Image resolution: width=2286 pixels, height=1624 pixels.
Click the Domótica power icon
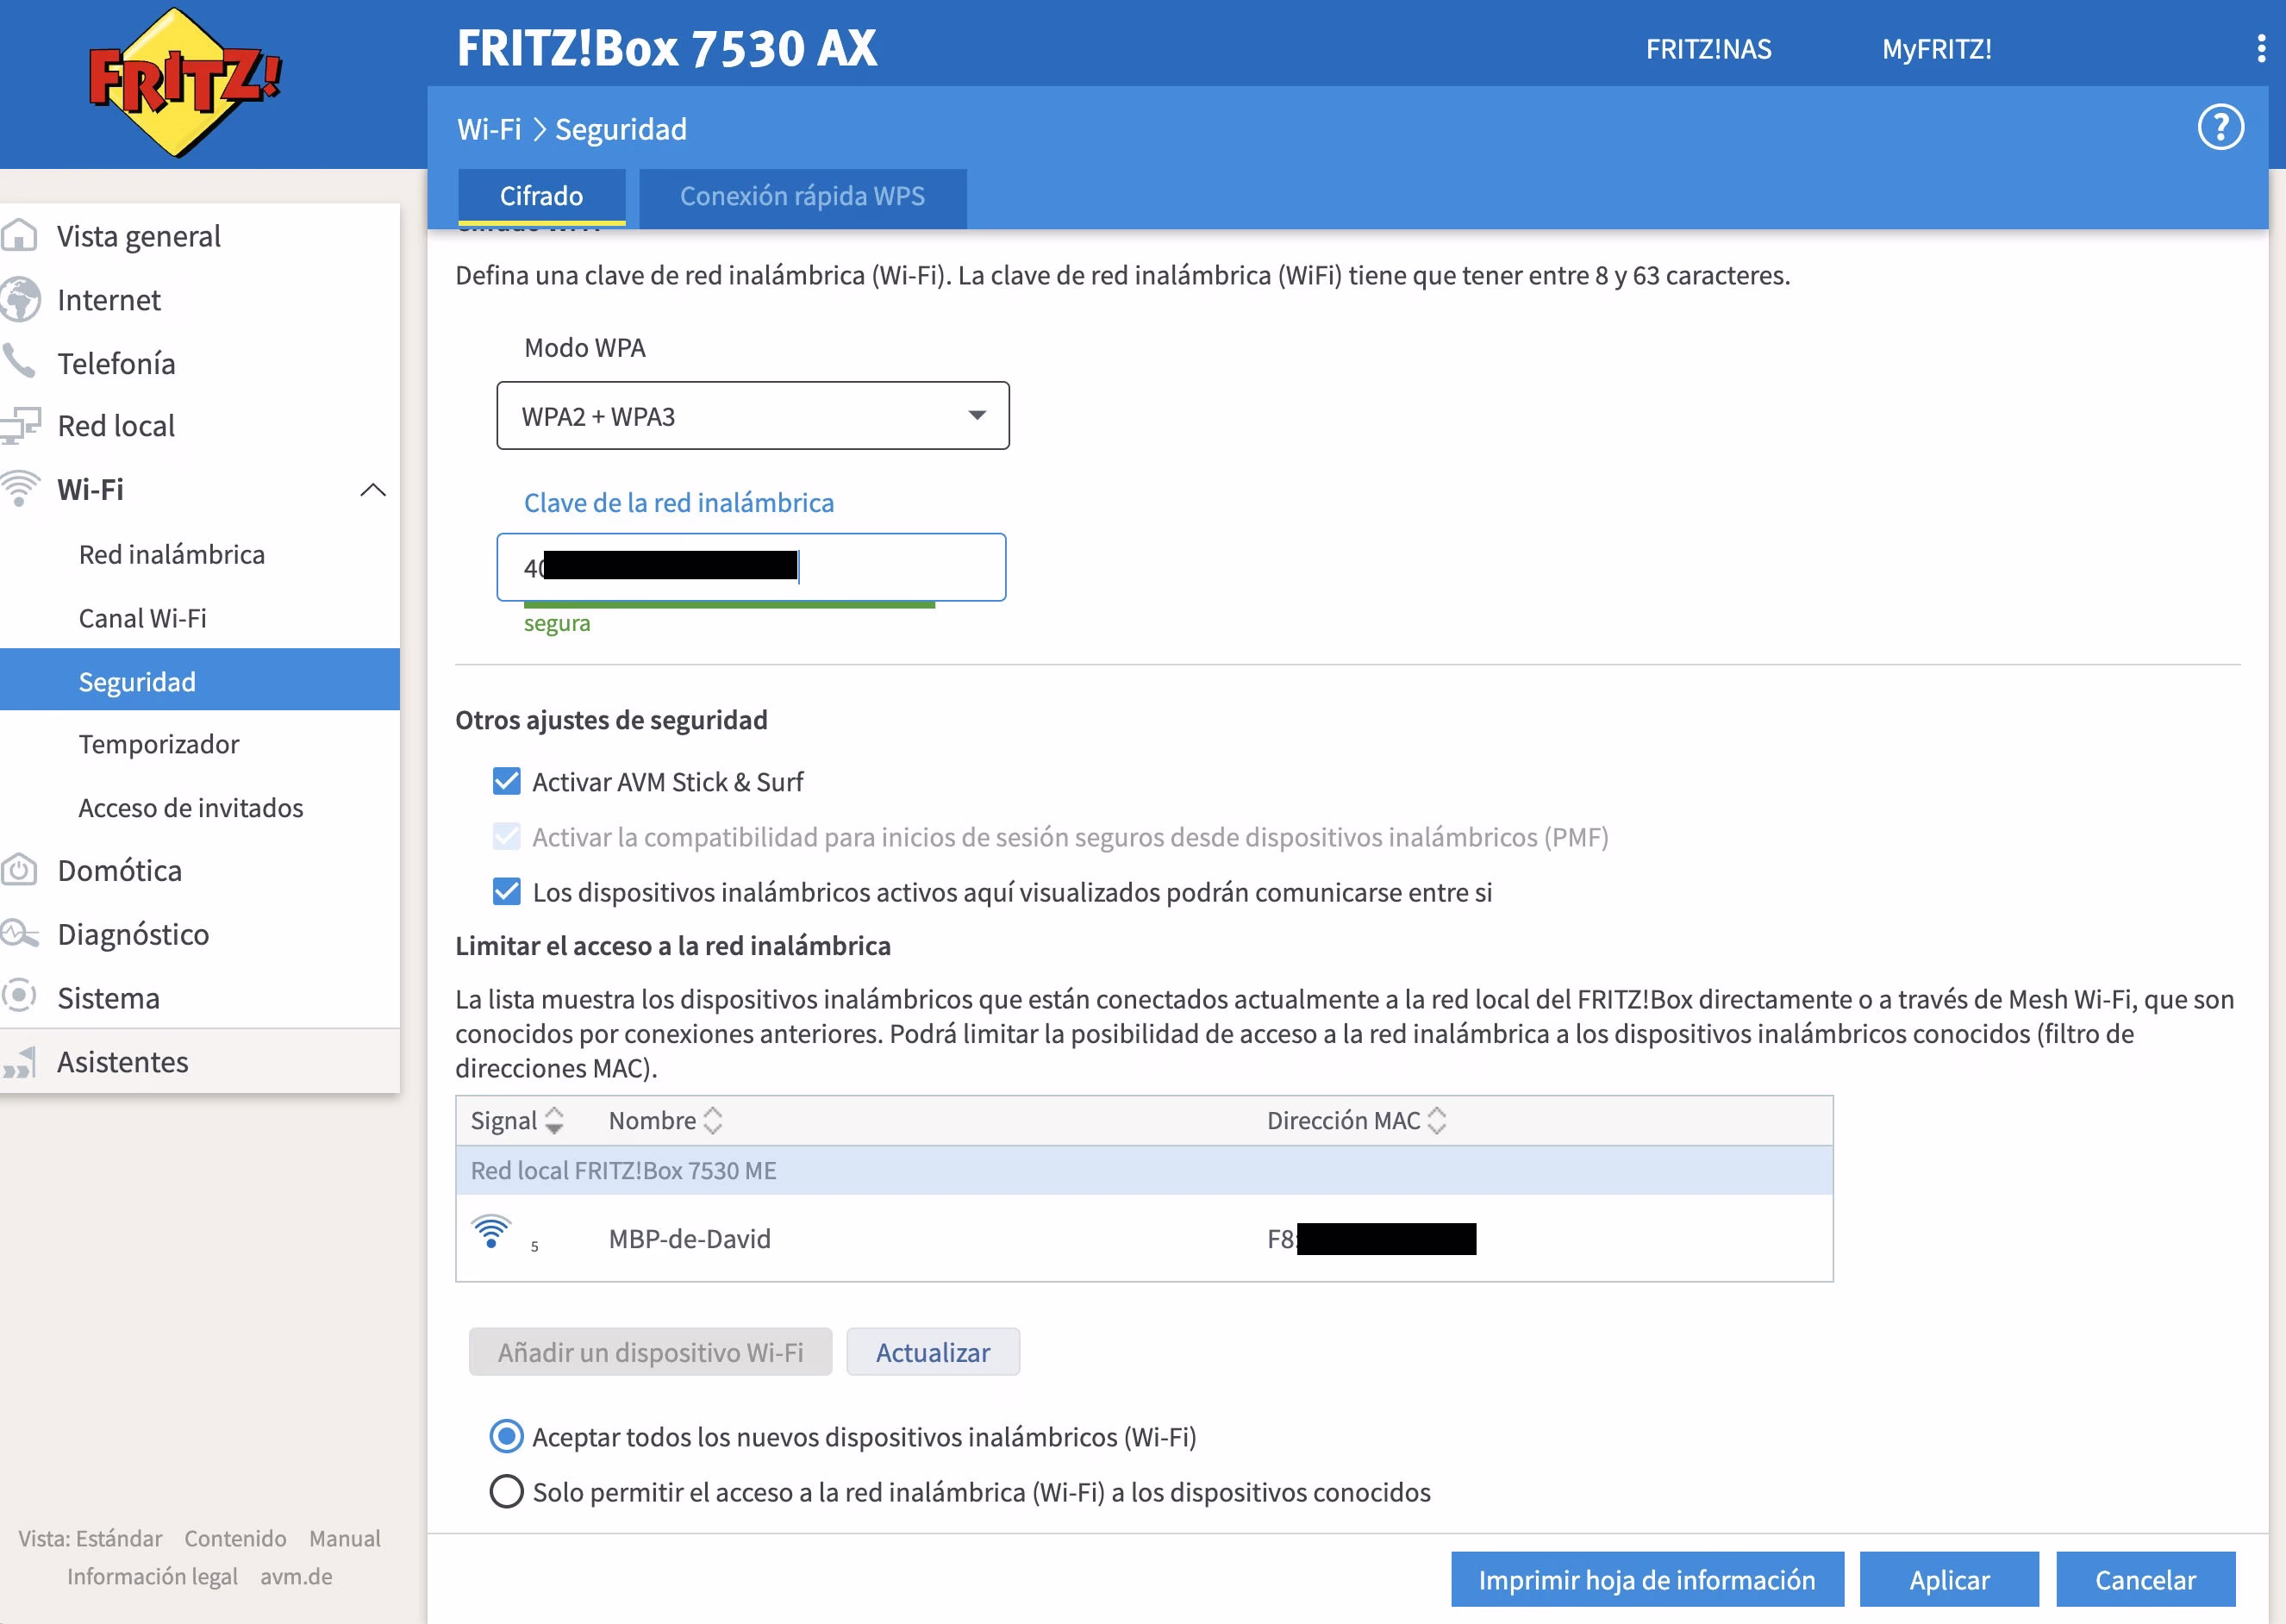pyautogui.click(x=19, y=870)
